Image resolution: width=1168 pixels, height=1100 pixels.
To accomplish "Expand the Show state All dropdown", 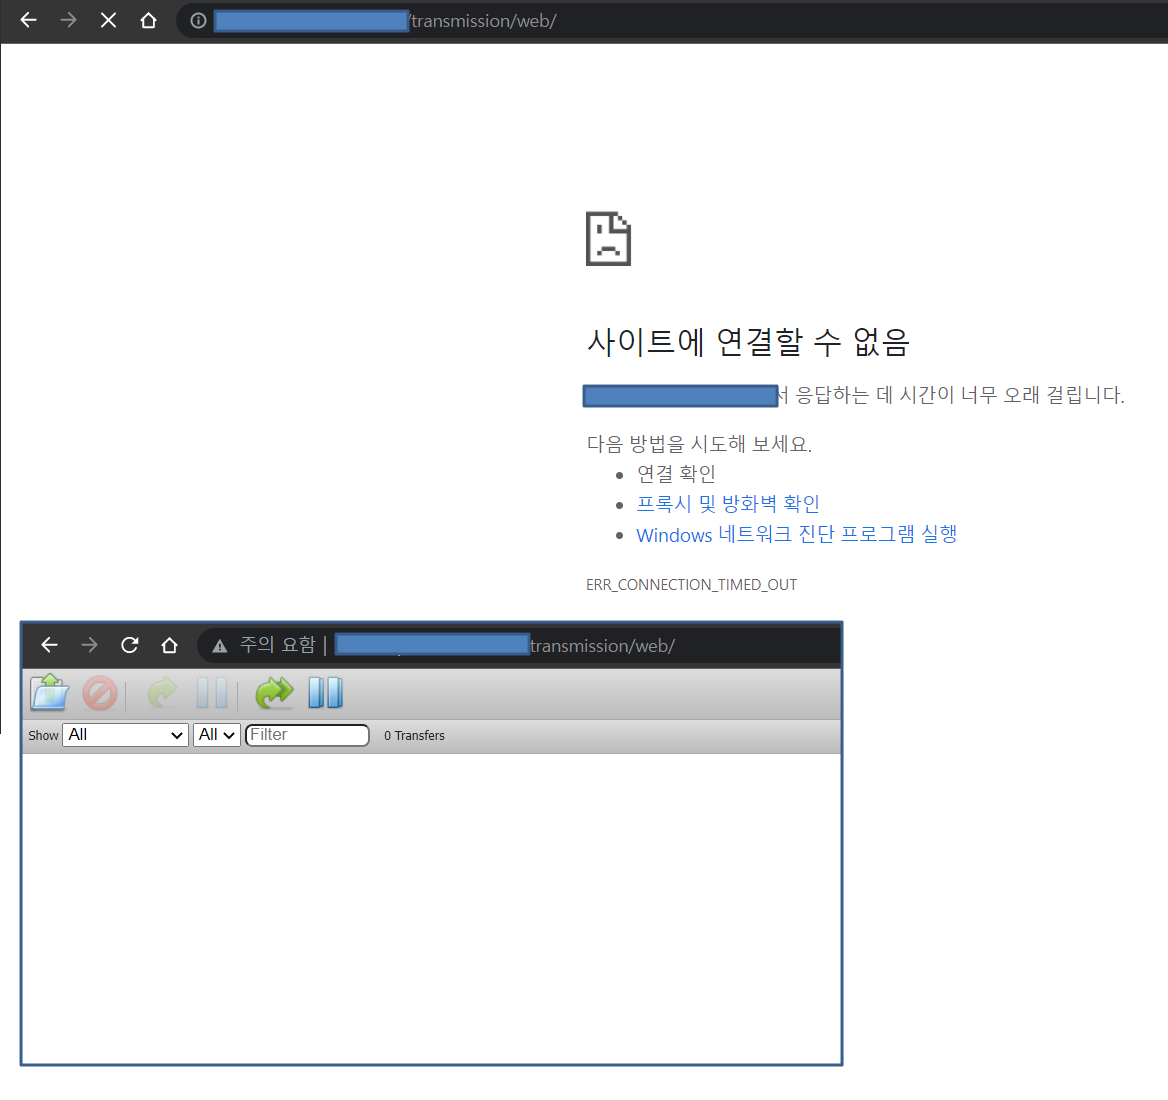I will tap(125, 735).
